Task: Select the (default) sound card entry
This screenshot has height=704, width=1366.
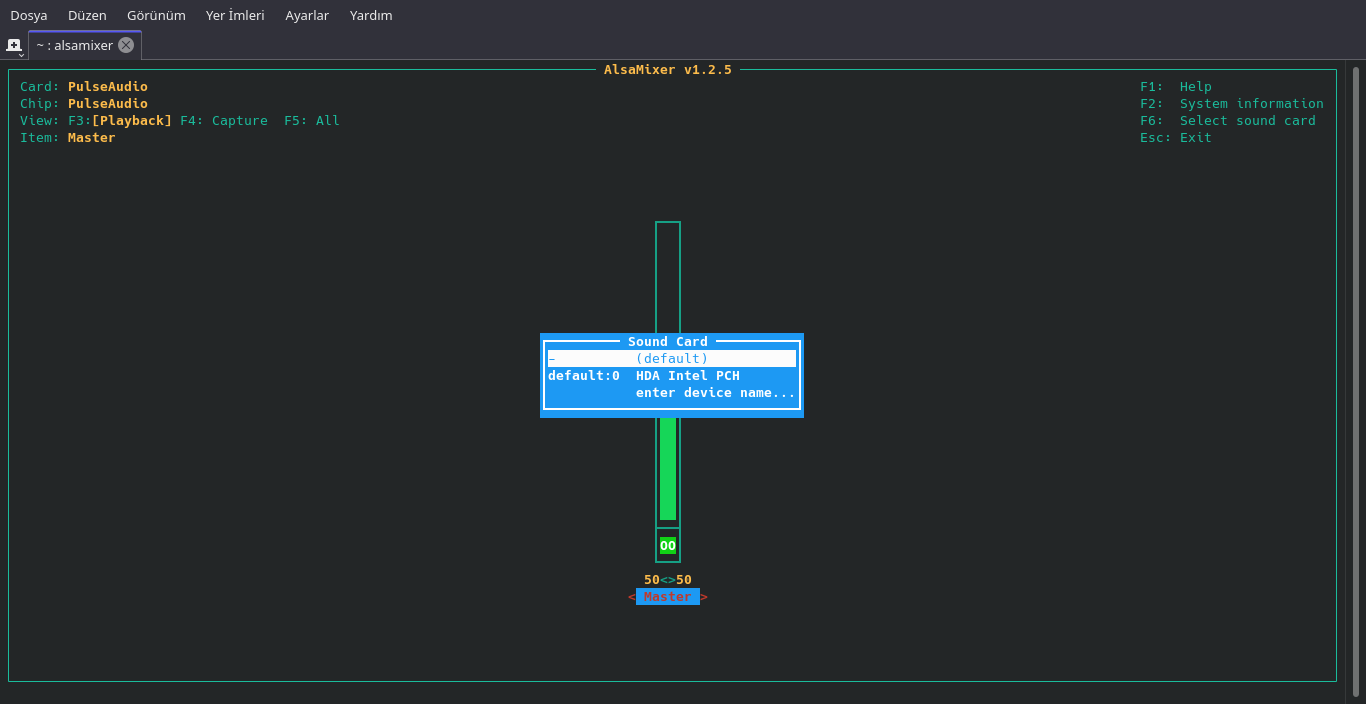Action: click(672, 358)
